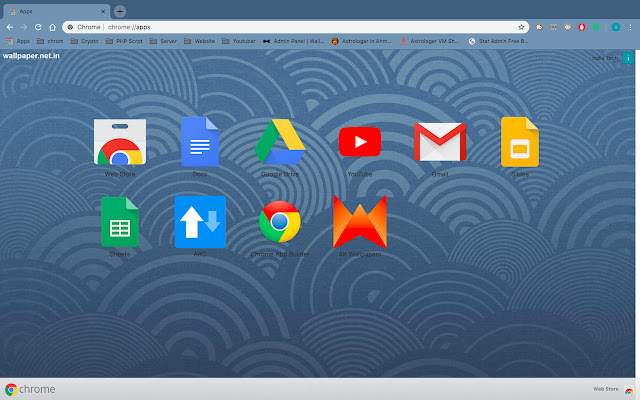
Task: Launch the 4K Wallpapers app
Action: click(360, 222)
